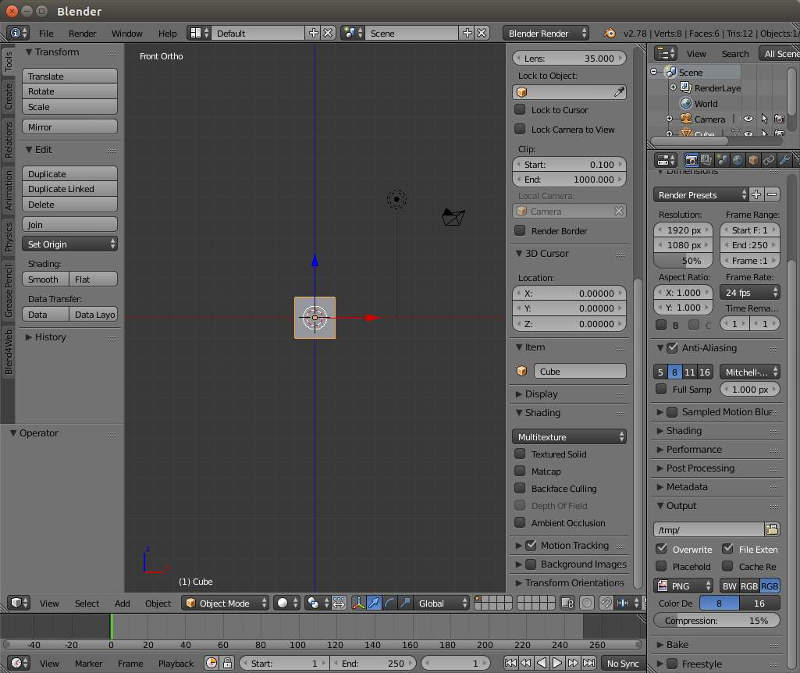Open Modifiers properties tab wrench icon

point(784,160)
